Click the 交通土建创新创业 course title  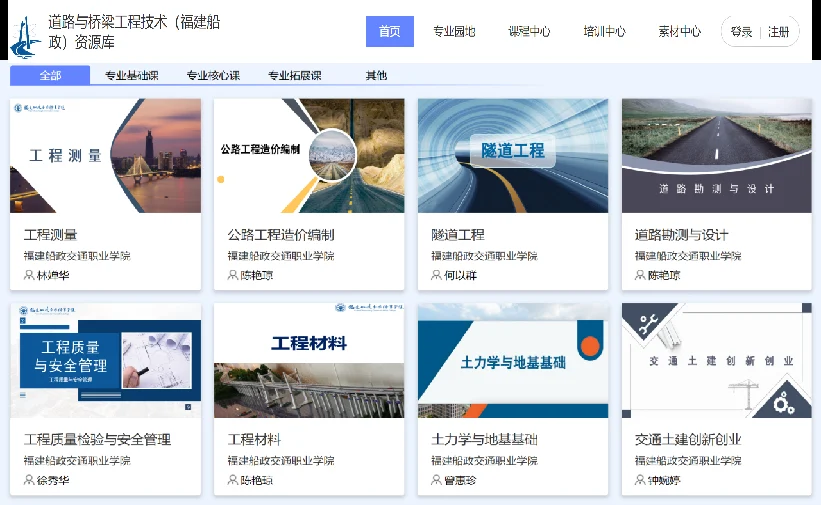(x=688, y=440)
